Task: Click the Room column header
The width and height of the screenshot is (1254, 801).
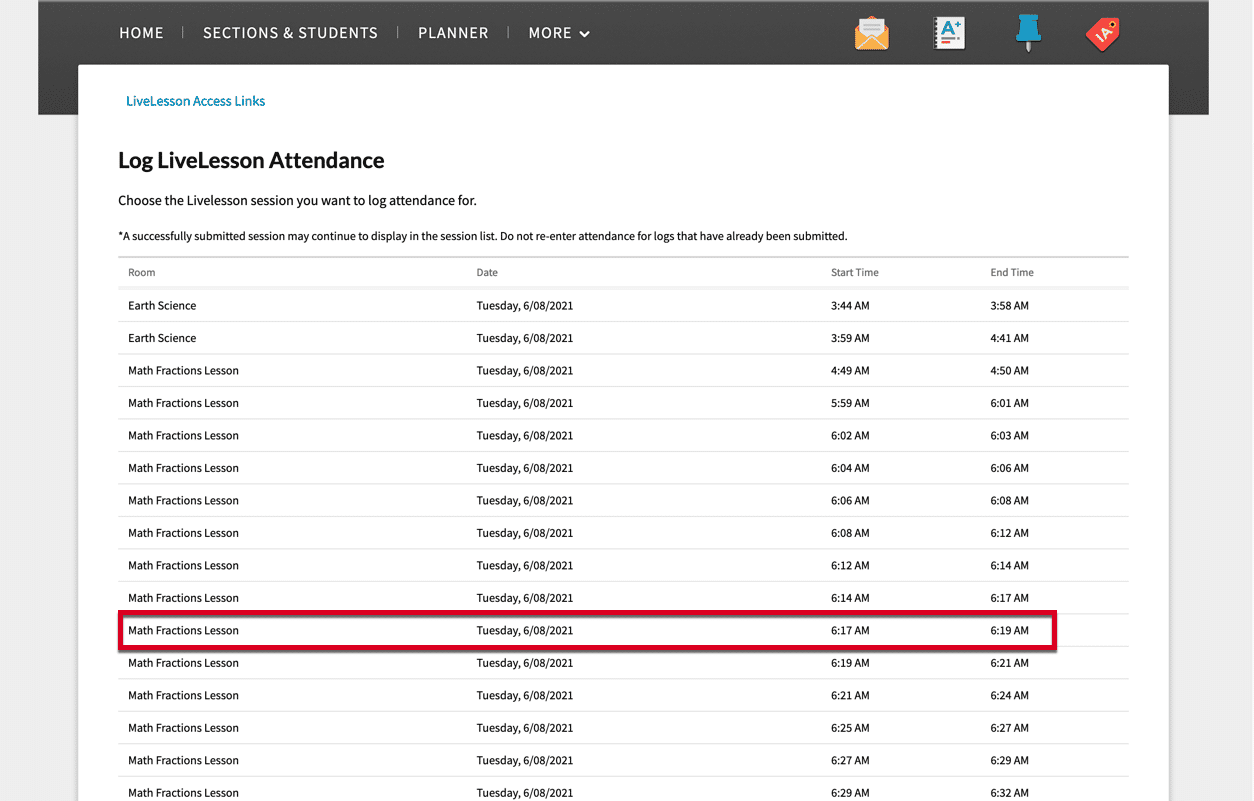Action: [x=141, y=272]
